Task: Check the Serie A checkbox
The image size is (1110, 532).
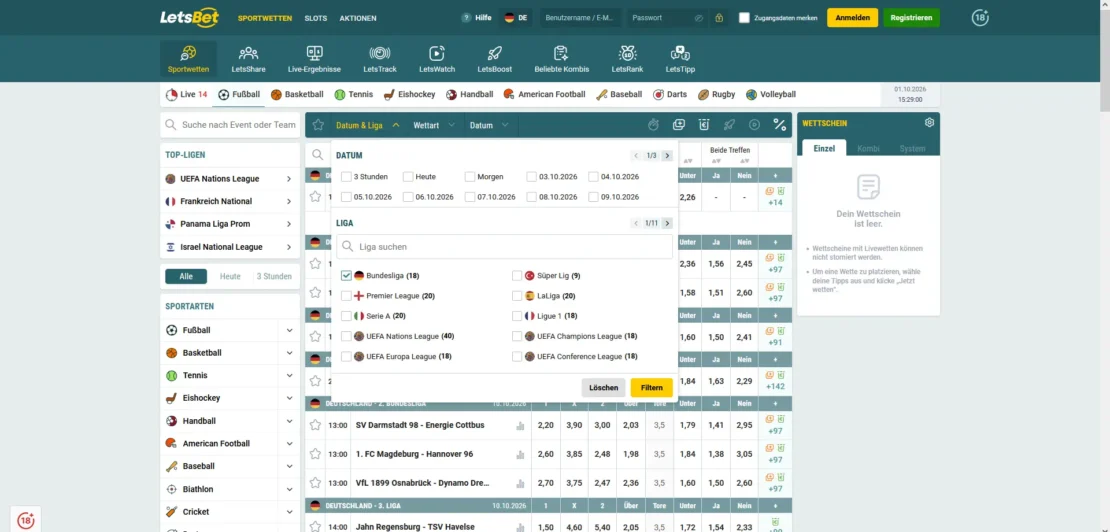Action: pyautogui.click(x=346, y=316)
